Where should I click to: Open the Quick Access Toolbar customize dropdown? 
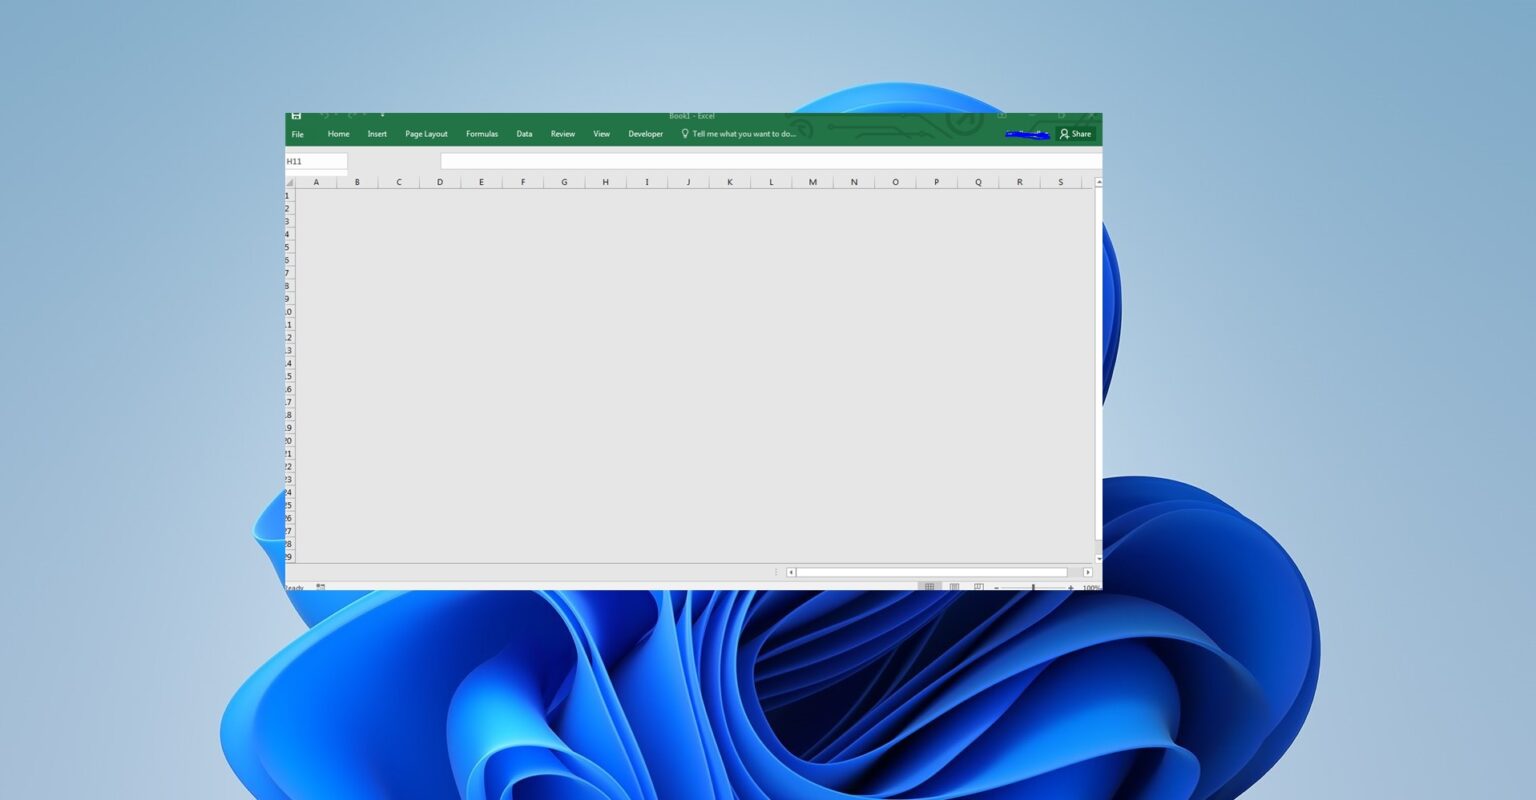[x=381, y=115]
